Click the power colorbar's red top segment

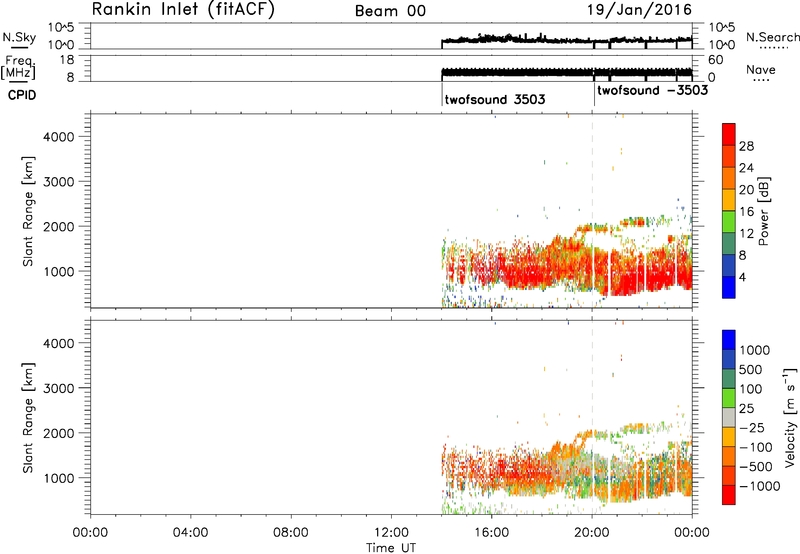pos(729,132)
